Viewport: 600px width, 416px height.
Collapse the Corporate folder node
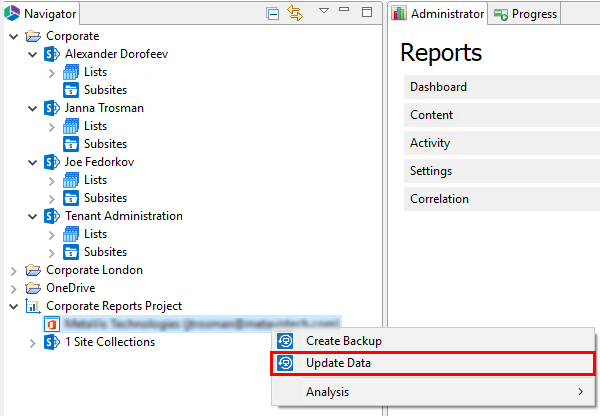click(x=13, y=36)
